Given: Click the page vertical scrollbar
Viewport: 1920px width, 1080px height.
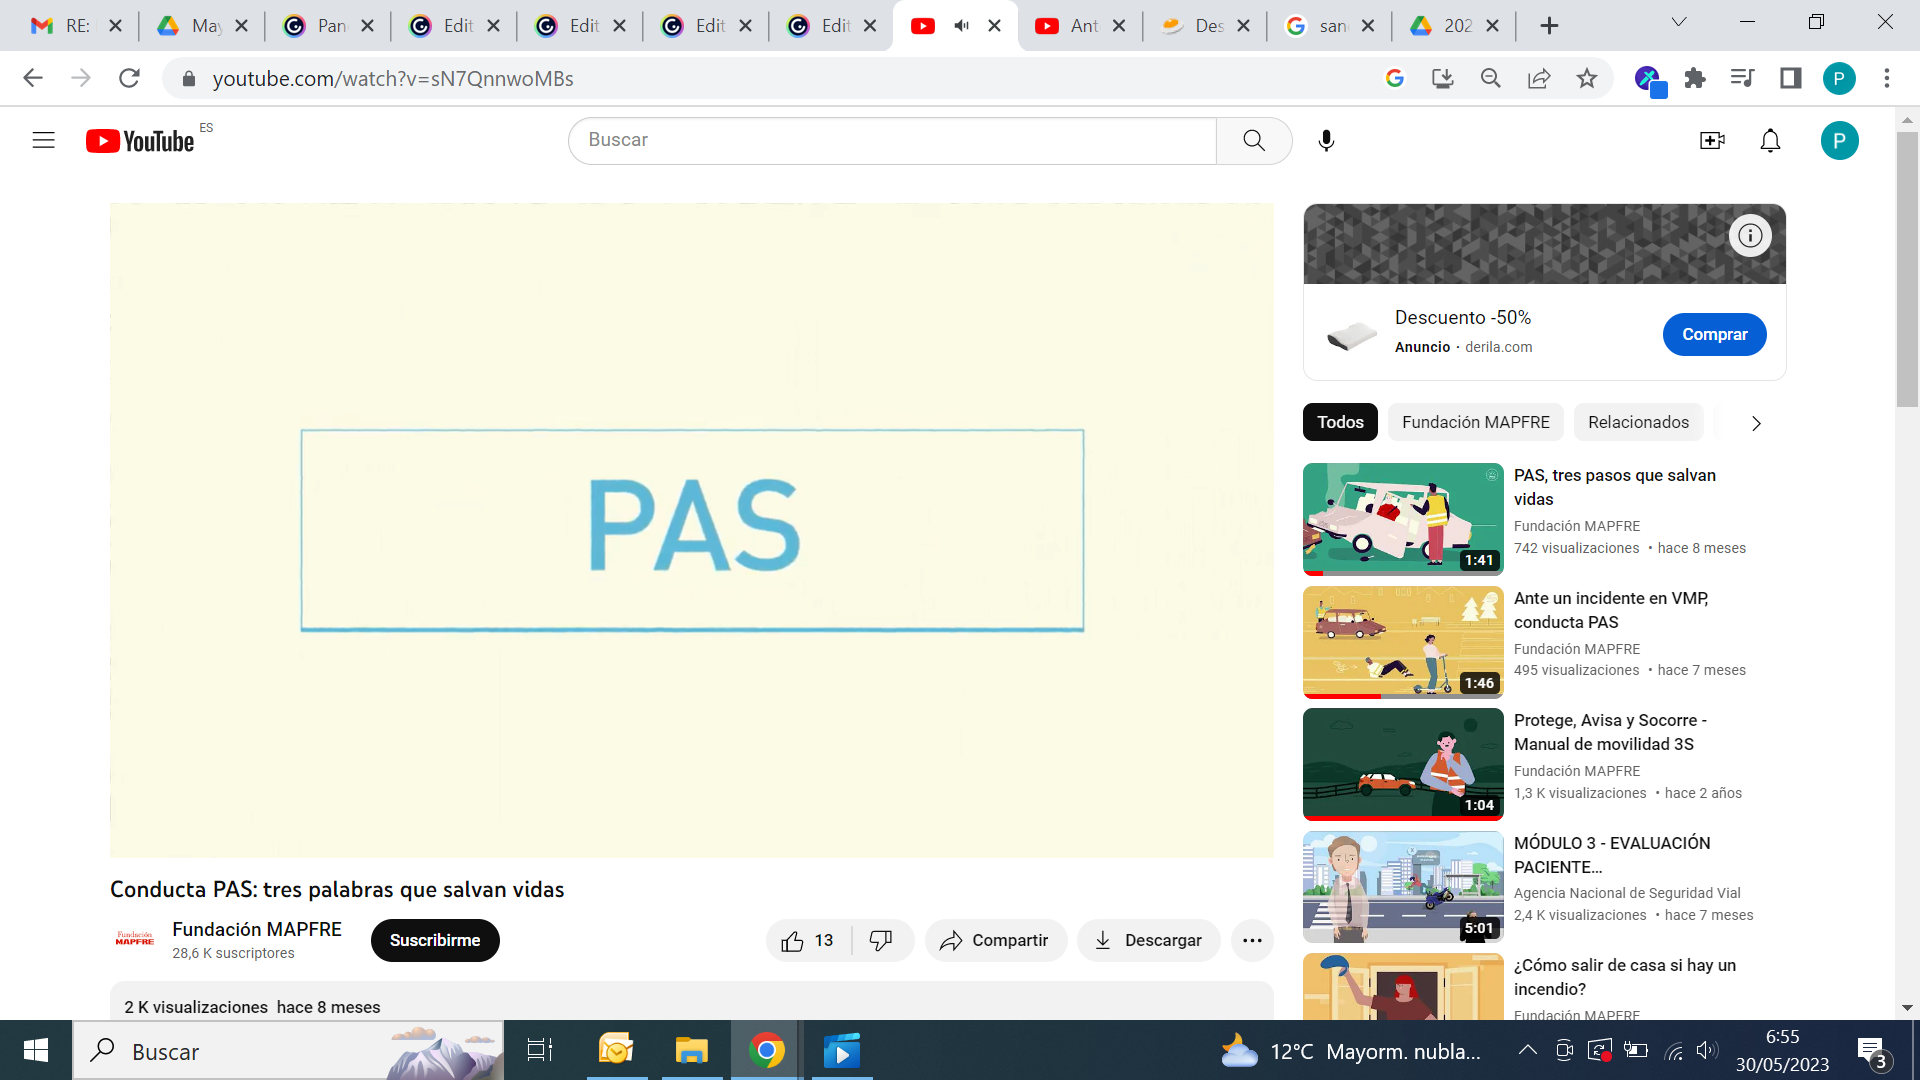Looking at the screenshot, I should pyautogui.click(x=1907, y=270).
